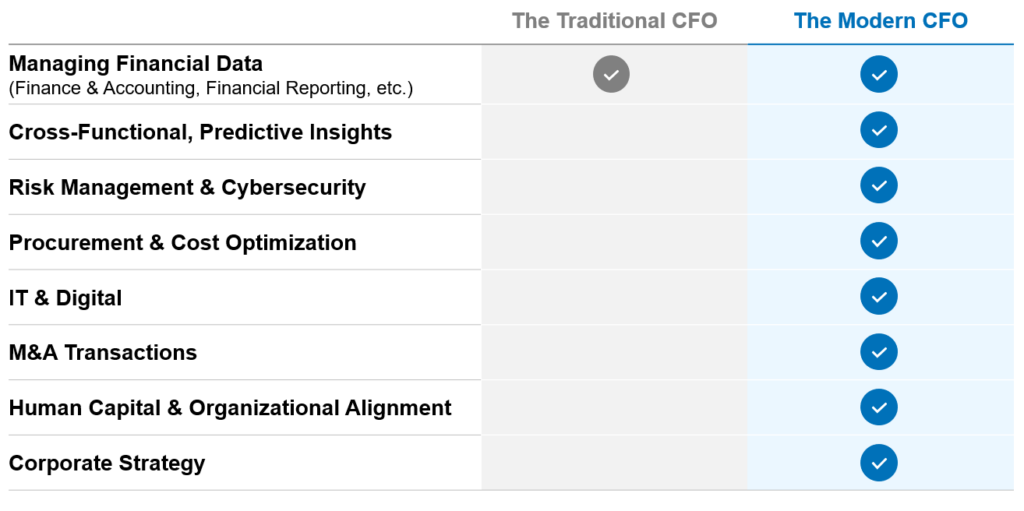Screen dimensions: 1024x511
Task: Select The Traditional CFO column header
Action: [615, 21]
